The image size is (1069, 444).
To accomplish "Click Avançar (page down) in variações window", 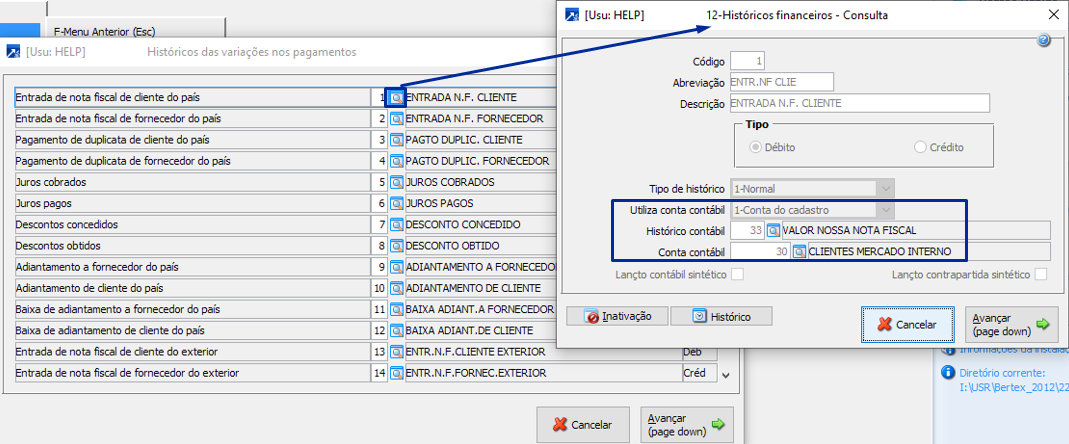I will (x=687, y=425).
